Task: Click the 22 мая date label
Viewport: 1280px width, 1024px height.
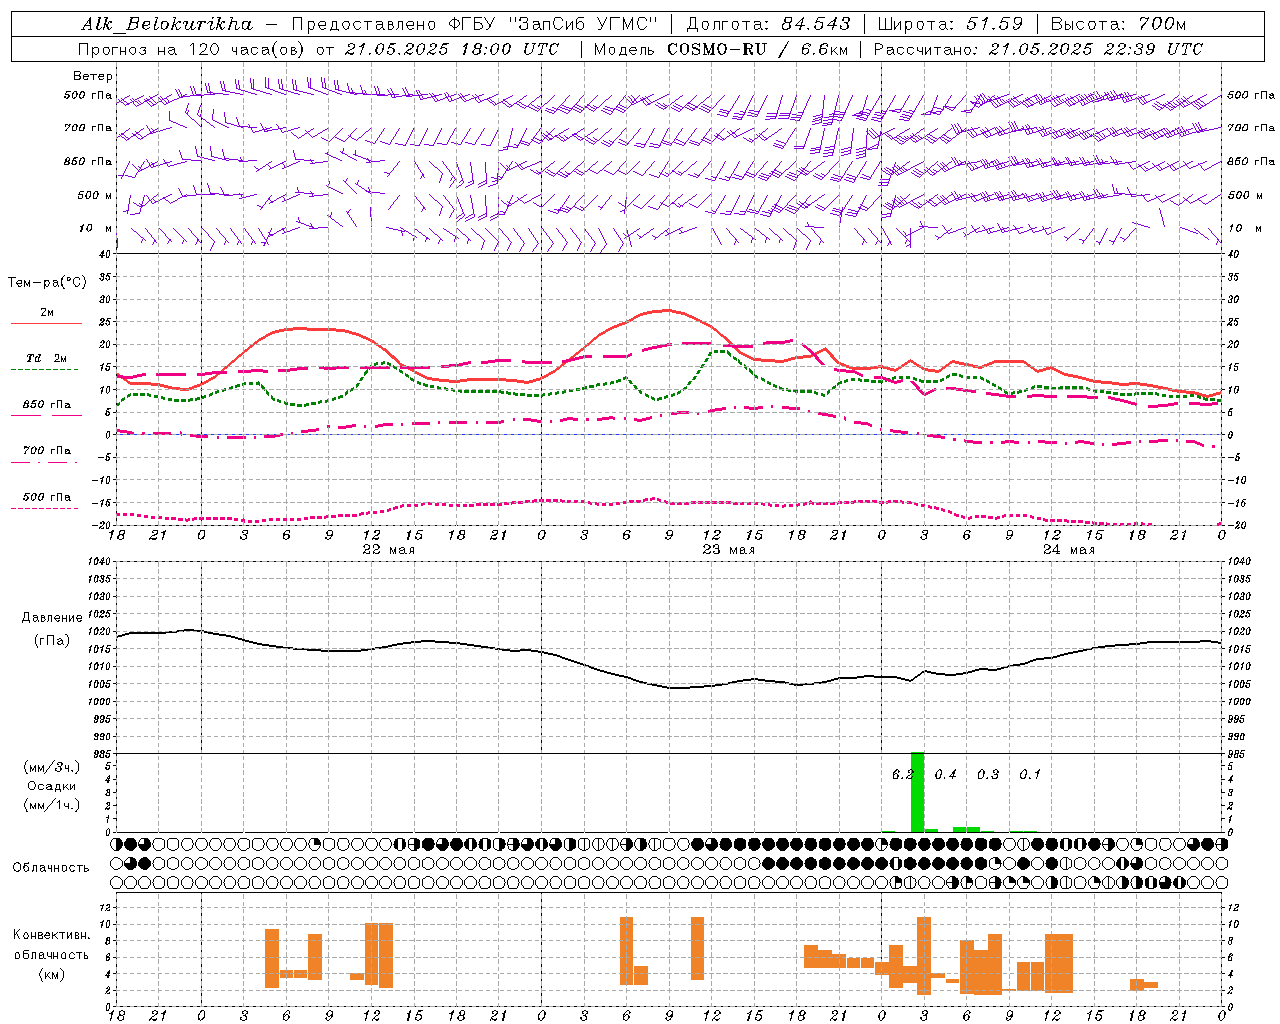Action: 388,549
